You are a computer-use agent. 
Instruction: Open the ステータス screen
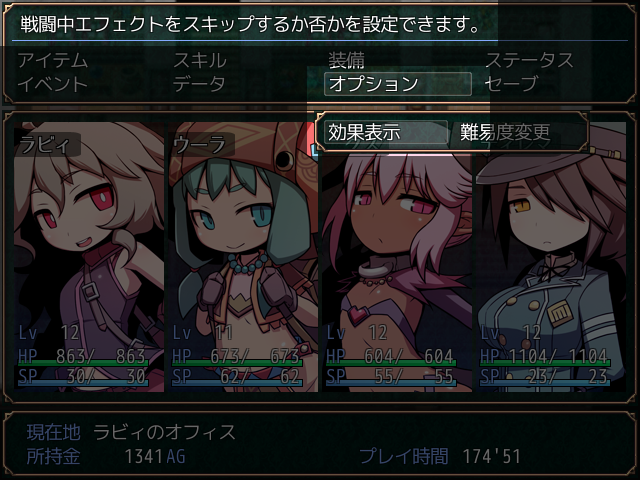(529, 61)
